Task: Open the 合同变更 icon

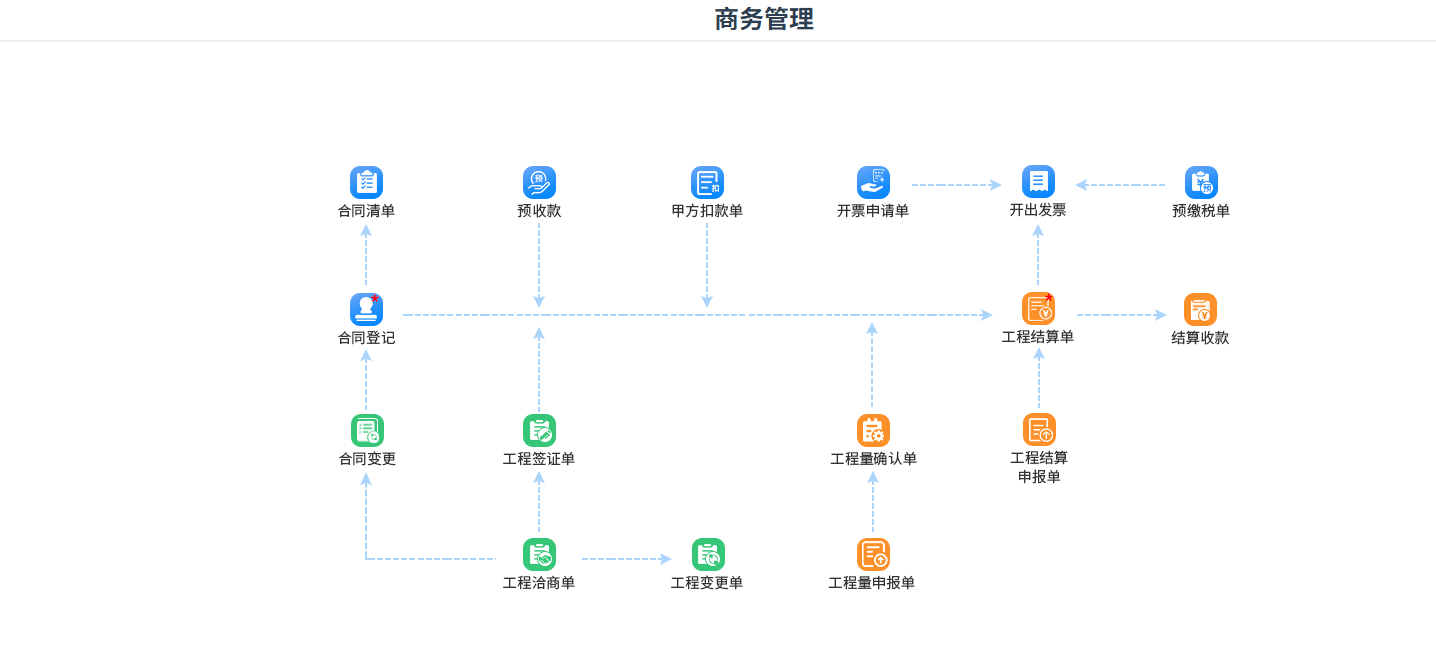Action: pyautogui.click(x=367, y=430)
